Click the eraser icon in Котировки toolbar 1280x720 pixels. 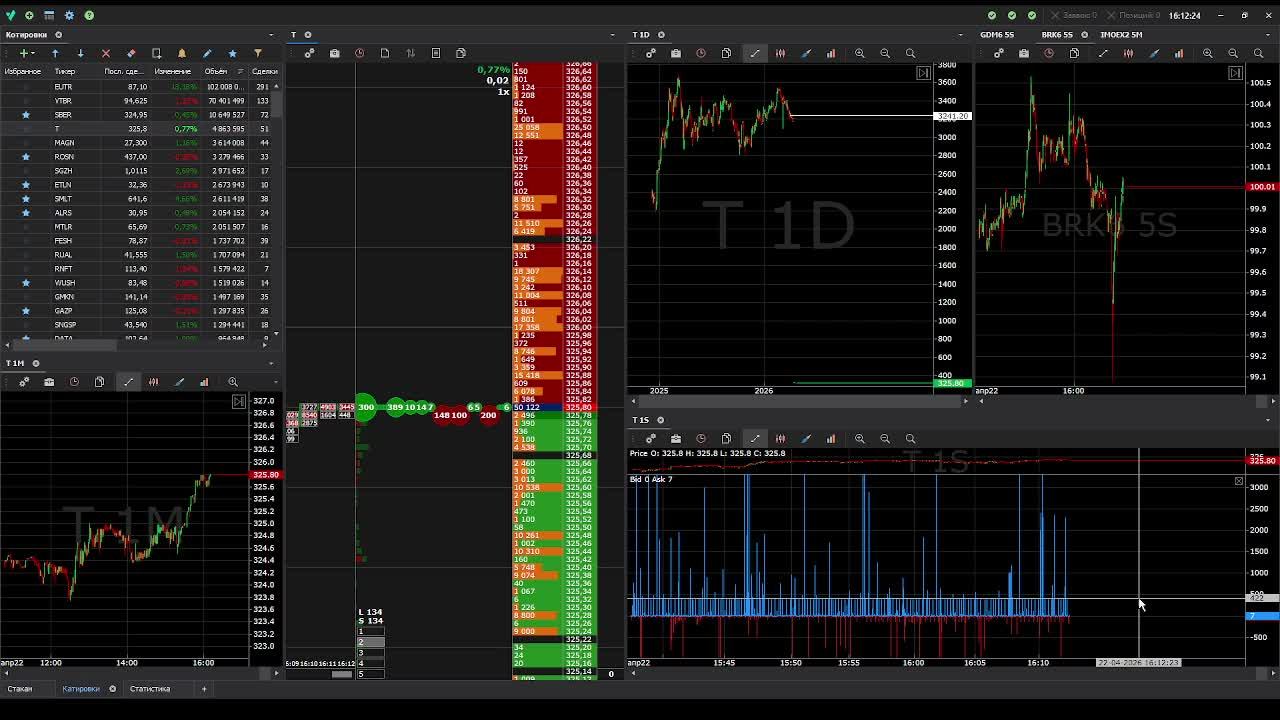[x=131, y=53]
